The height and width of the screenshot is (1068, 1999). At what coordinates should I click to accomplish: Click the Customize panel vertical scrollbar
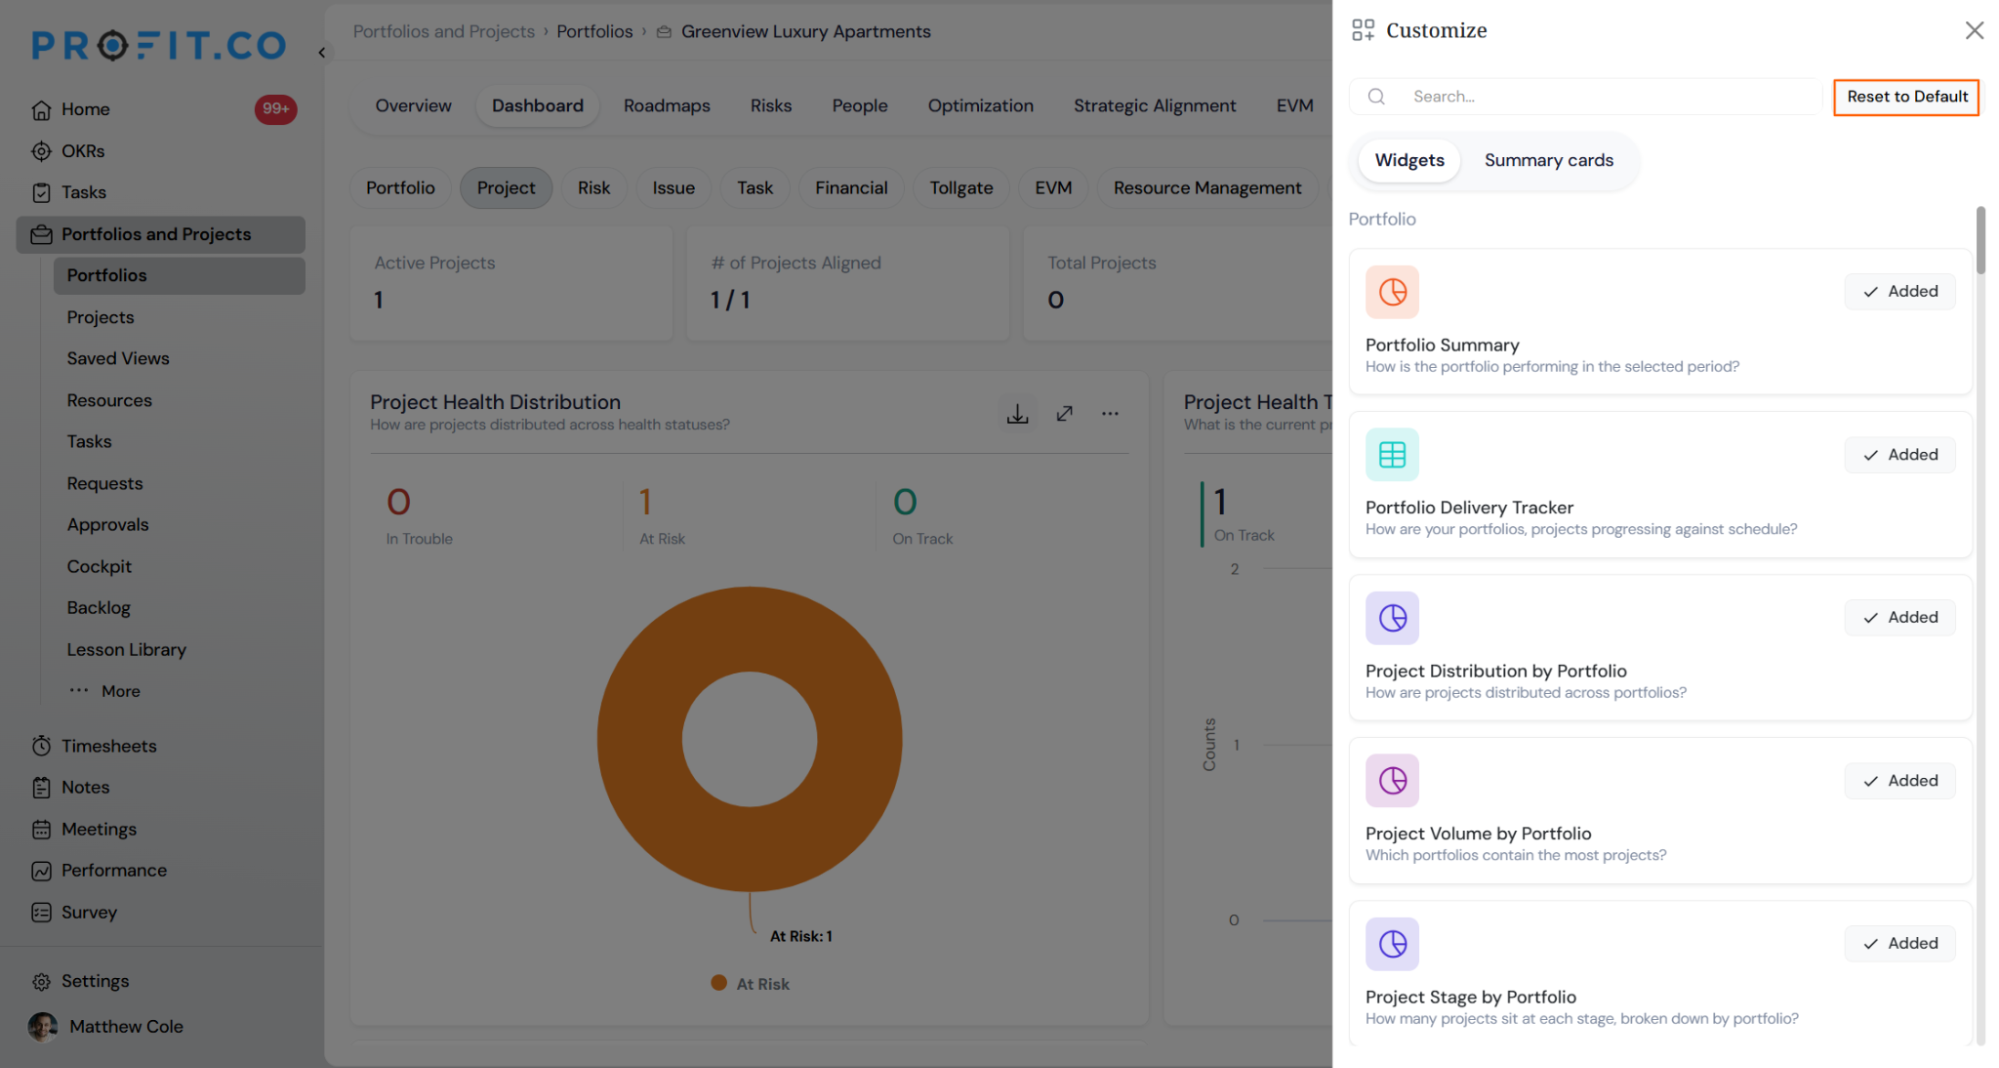(1980, 240)
